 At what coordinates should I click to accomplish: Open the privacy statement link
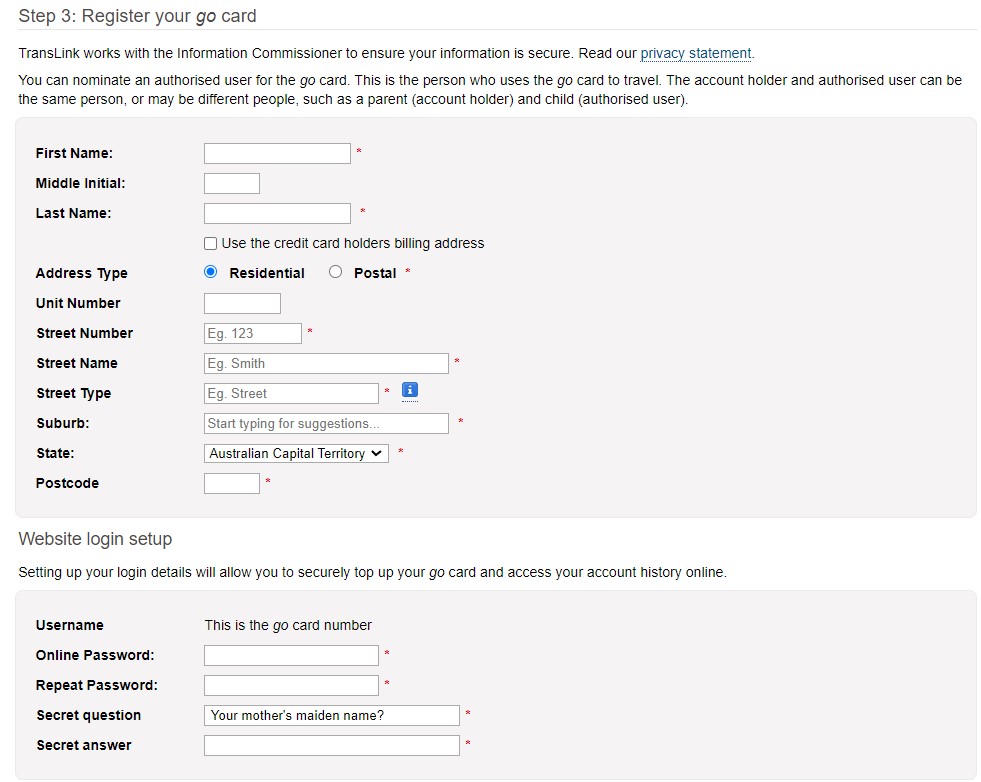(x=695, y=53)
